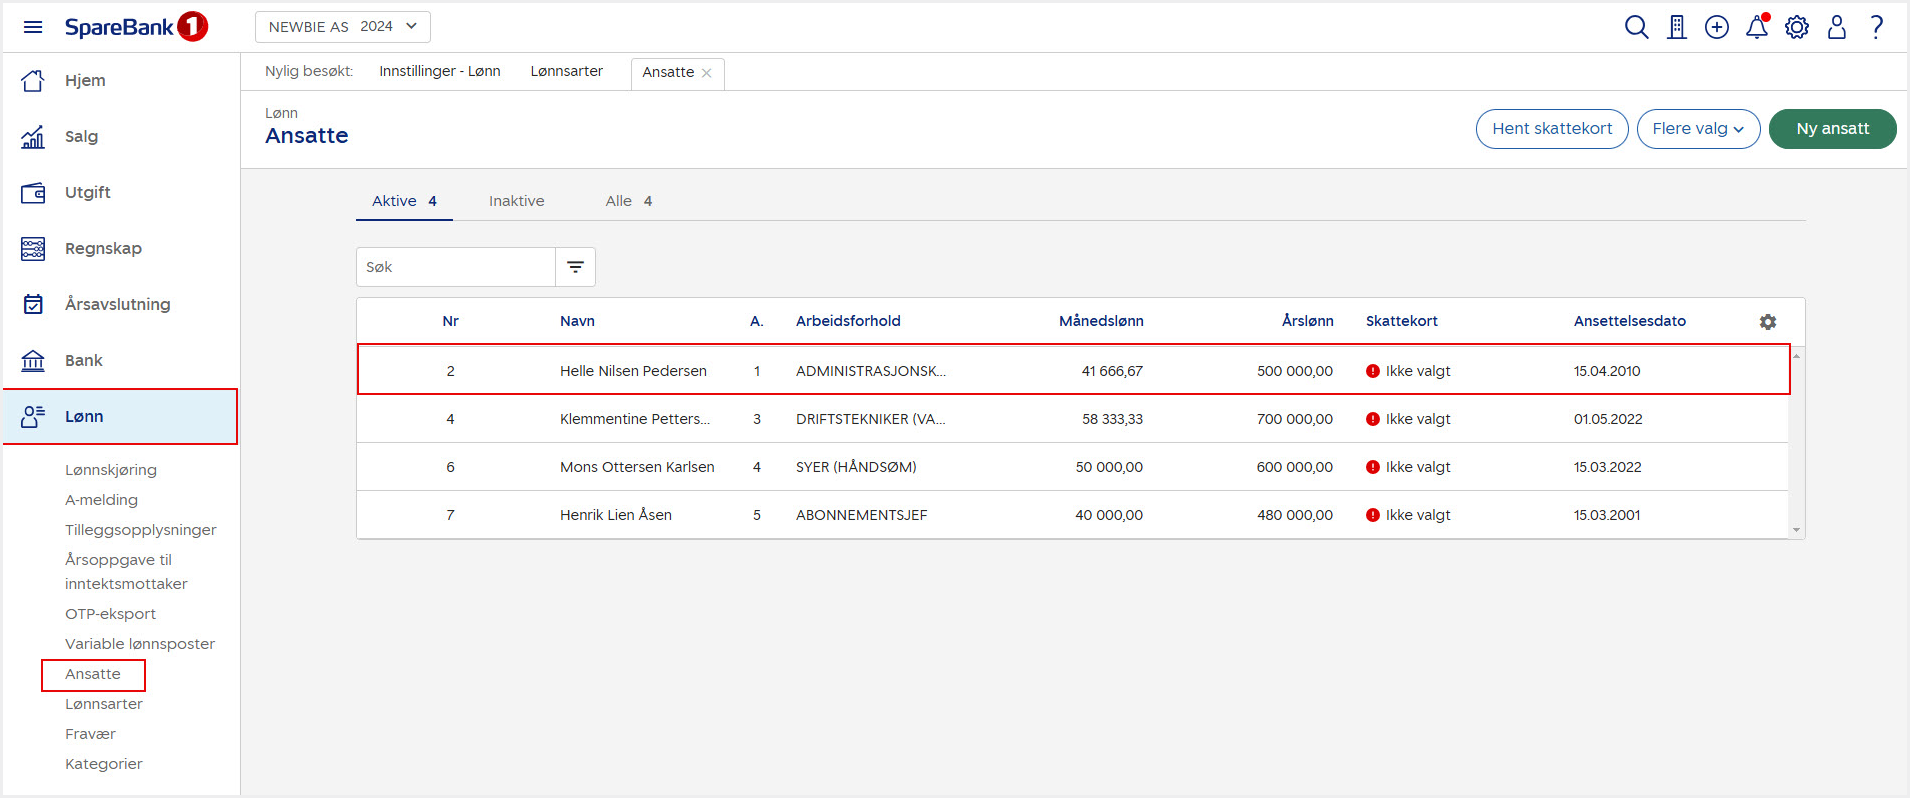Expand the Flere valg dropdown
1910x798 pixels.
tap(1698, 129)
